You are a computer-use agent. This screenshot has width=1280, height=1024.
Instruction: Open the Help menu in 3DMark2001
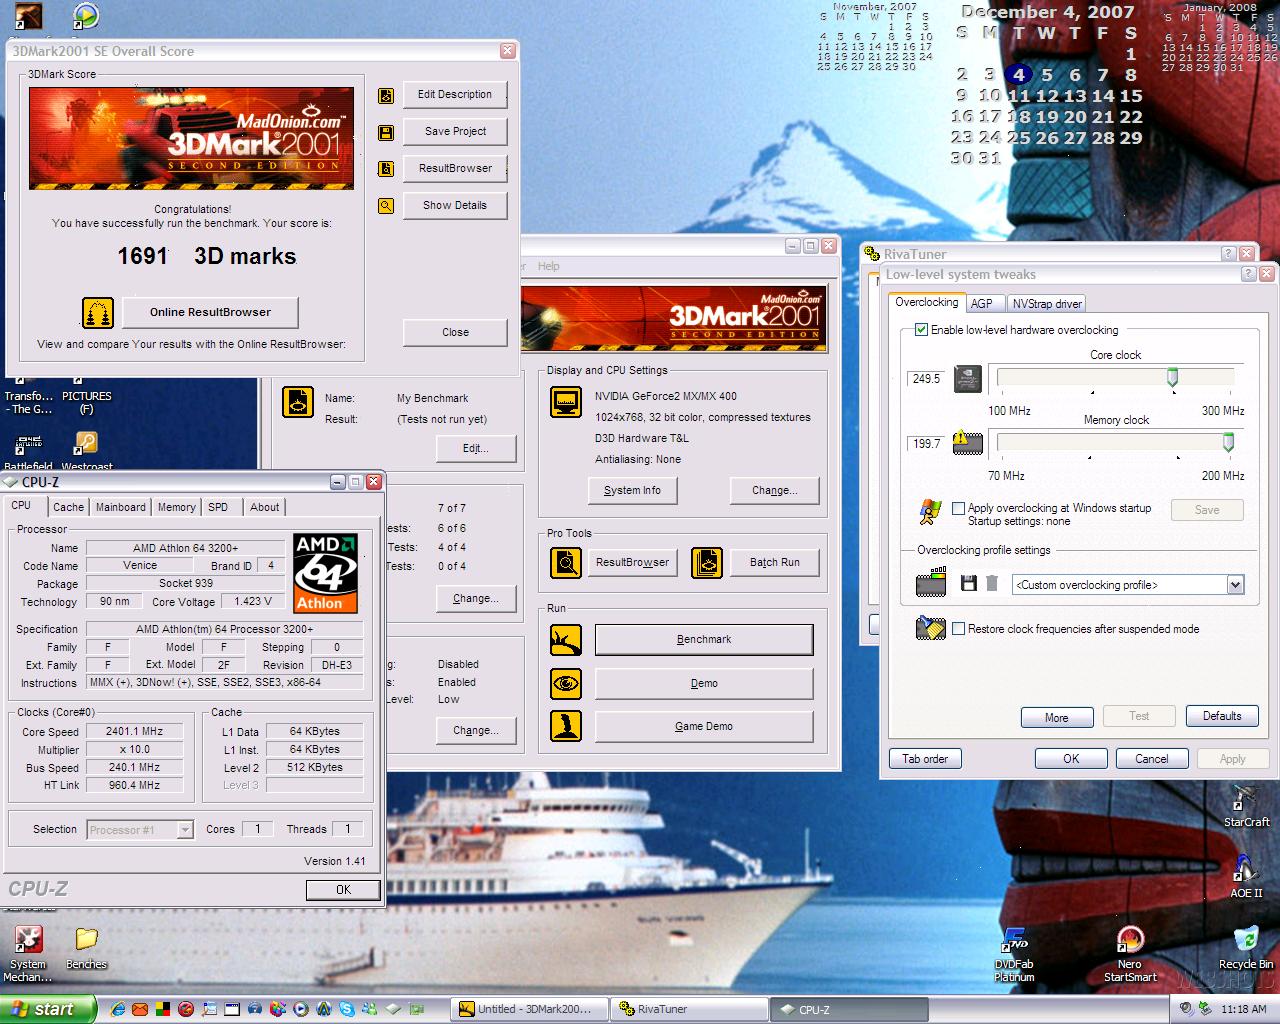(x=549, y=266)
